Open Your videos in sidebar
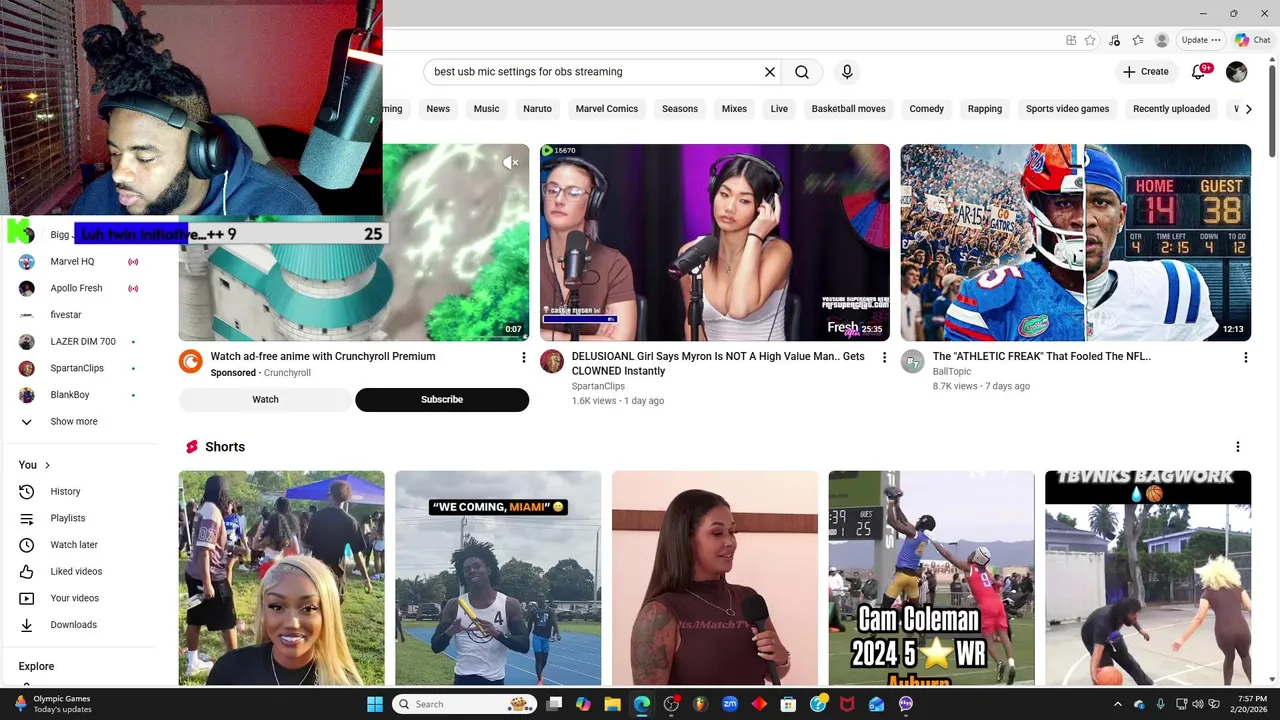Screen dimensions: 1280x720 click(x=79, y=598)
